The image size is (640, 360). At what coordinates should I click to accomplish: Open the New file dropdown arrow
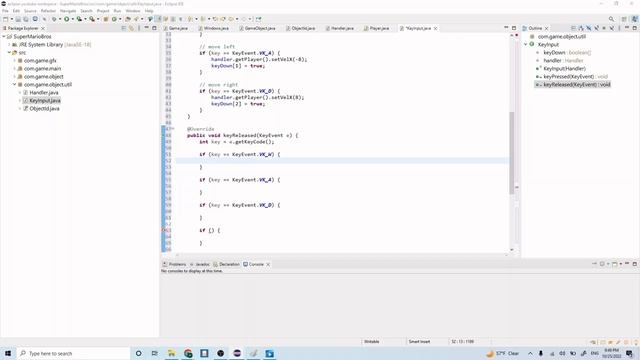[x=11, y=19]
